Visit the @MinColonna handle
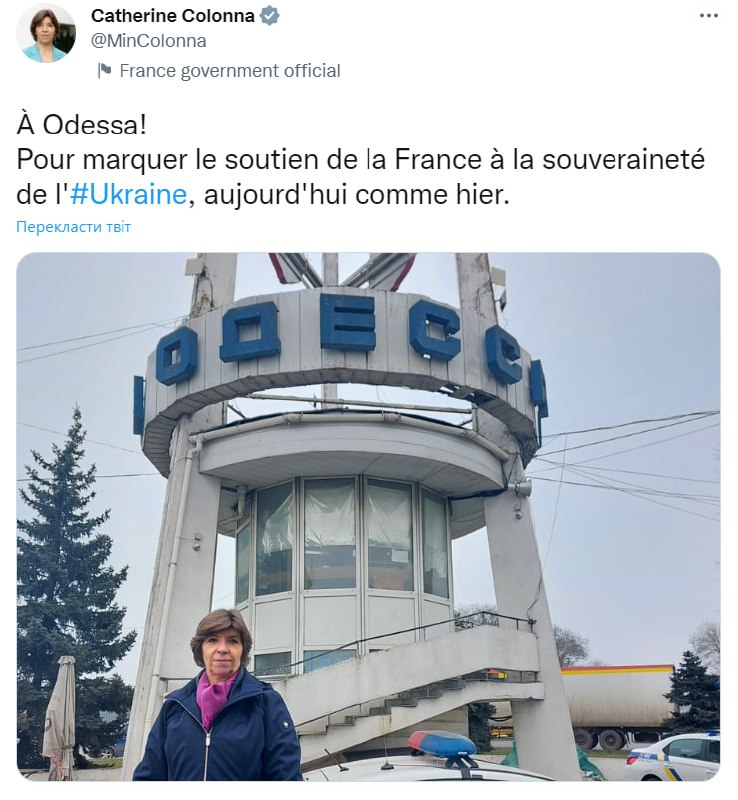 coord(149,41)
